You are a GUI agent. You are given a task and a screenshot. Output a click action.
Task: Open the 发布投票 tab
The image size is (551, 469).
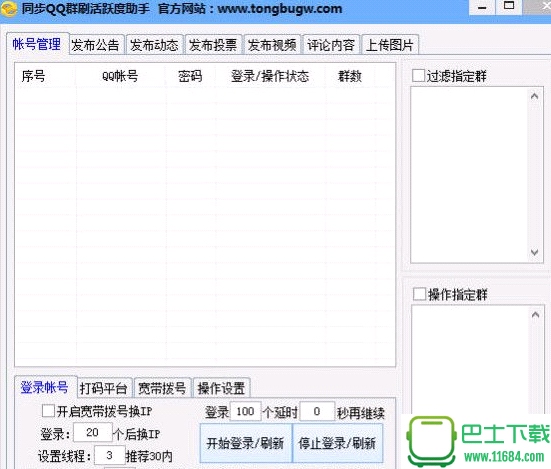[x=213, y=45]
